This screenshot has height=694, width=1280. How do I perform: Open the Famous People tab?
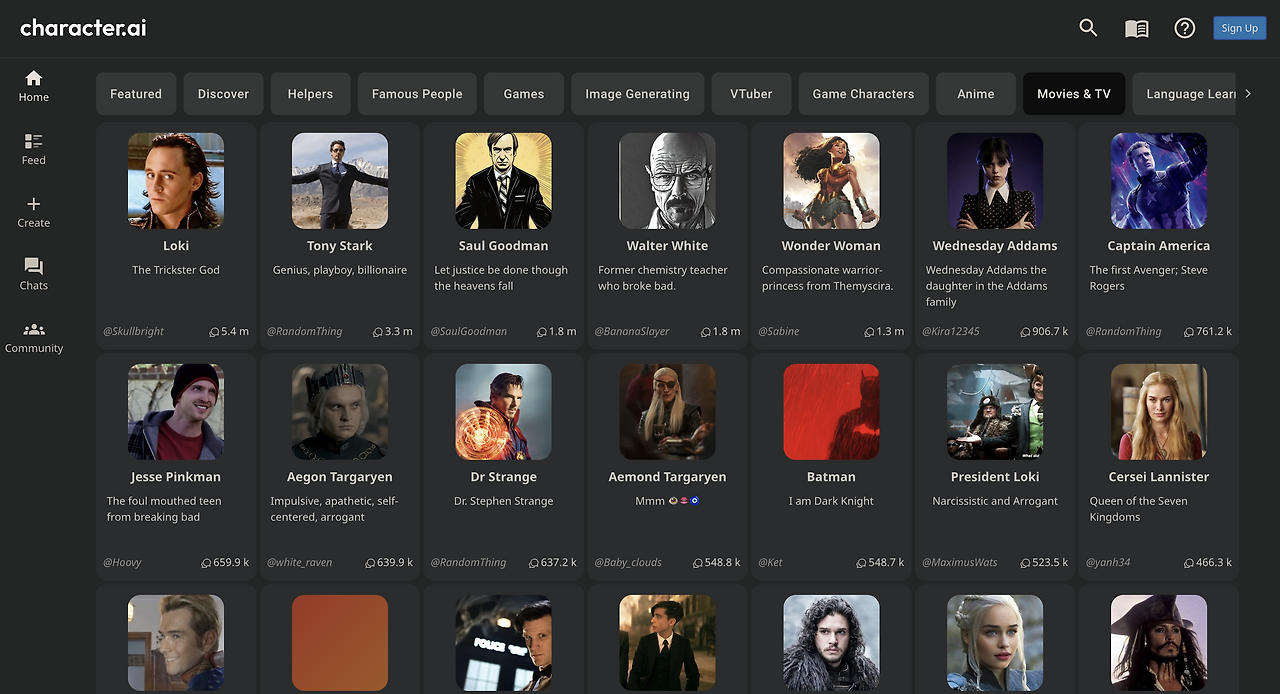[417, 94]
